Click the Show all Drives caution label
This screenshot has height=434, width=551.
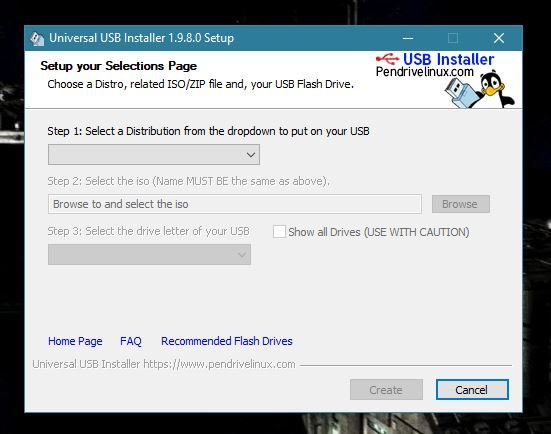(x=379, y=232)
